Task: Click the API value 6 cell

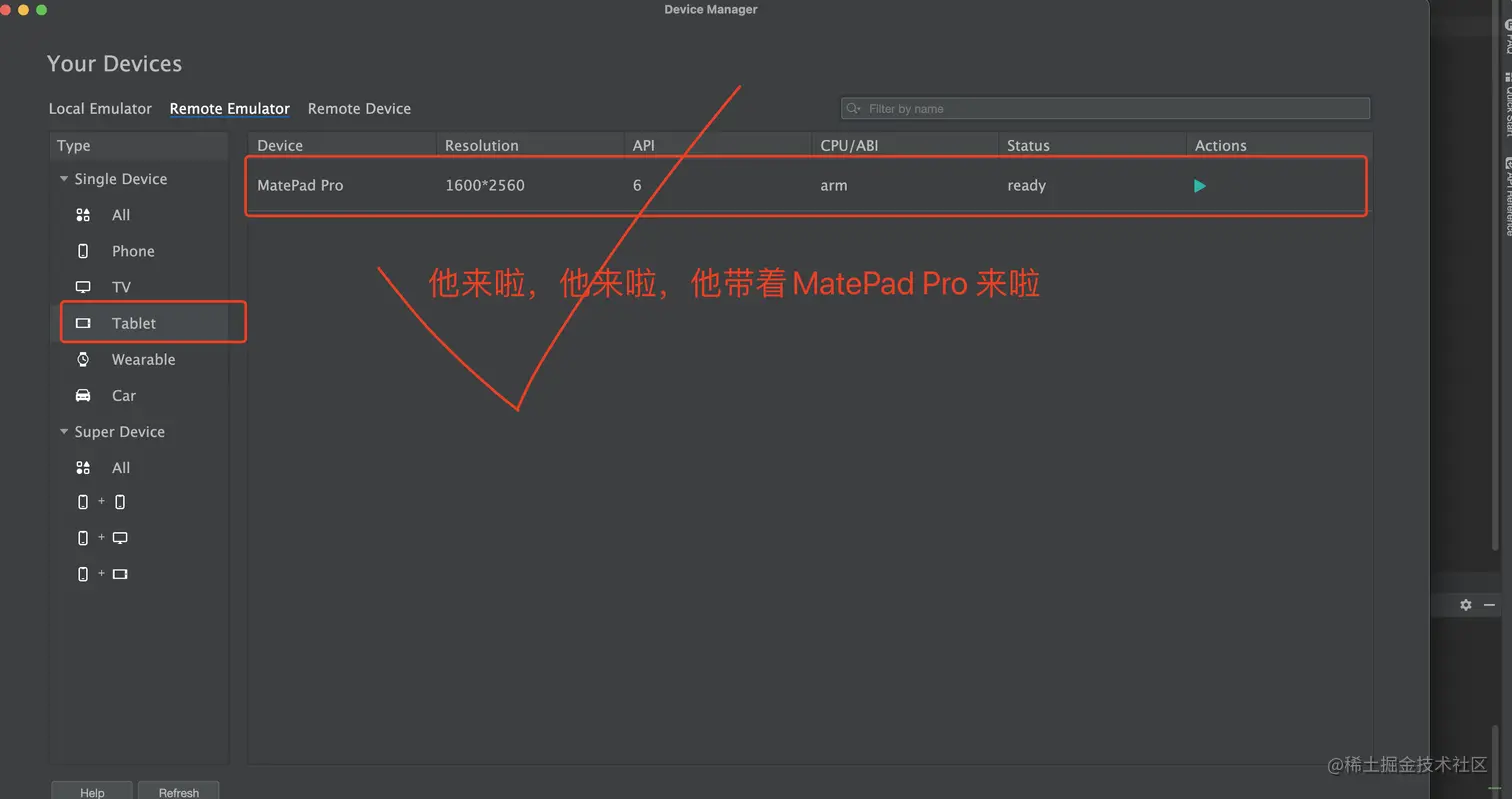Action: coord(637,185)
